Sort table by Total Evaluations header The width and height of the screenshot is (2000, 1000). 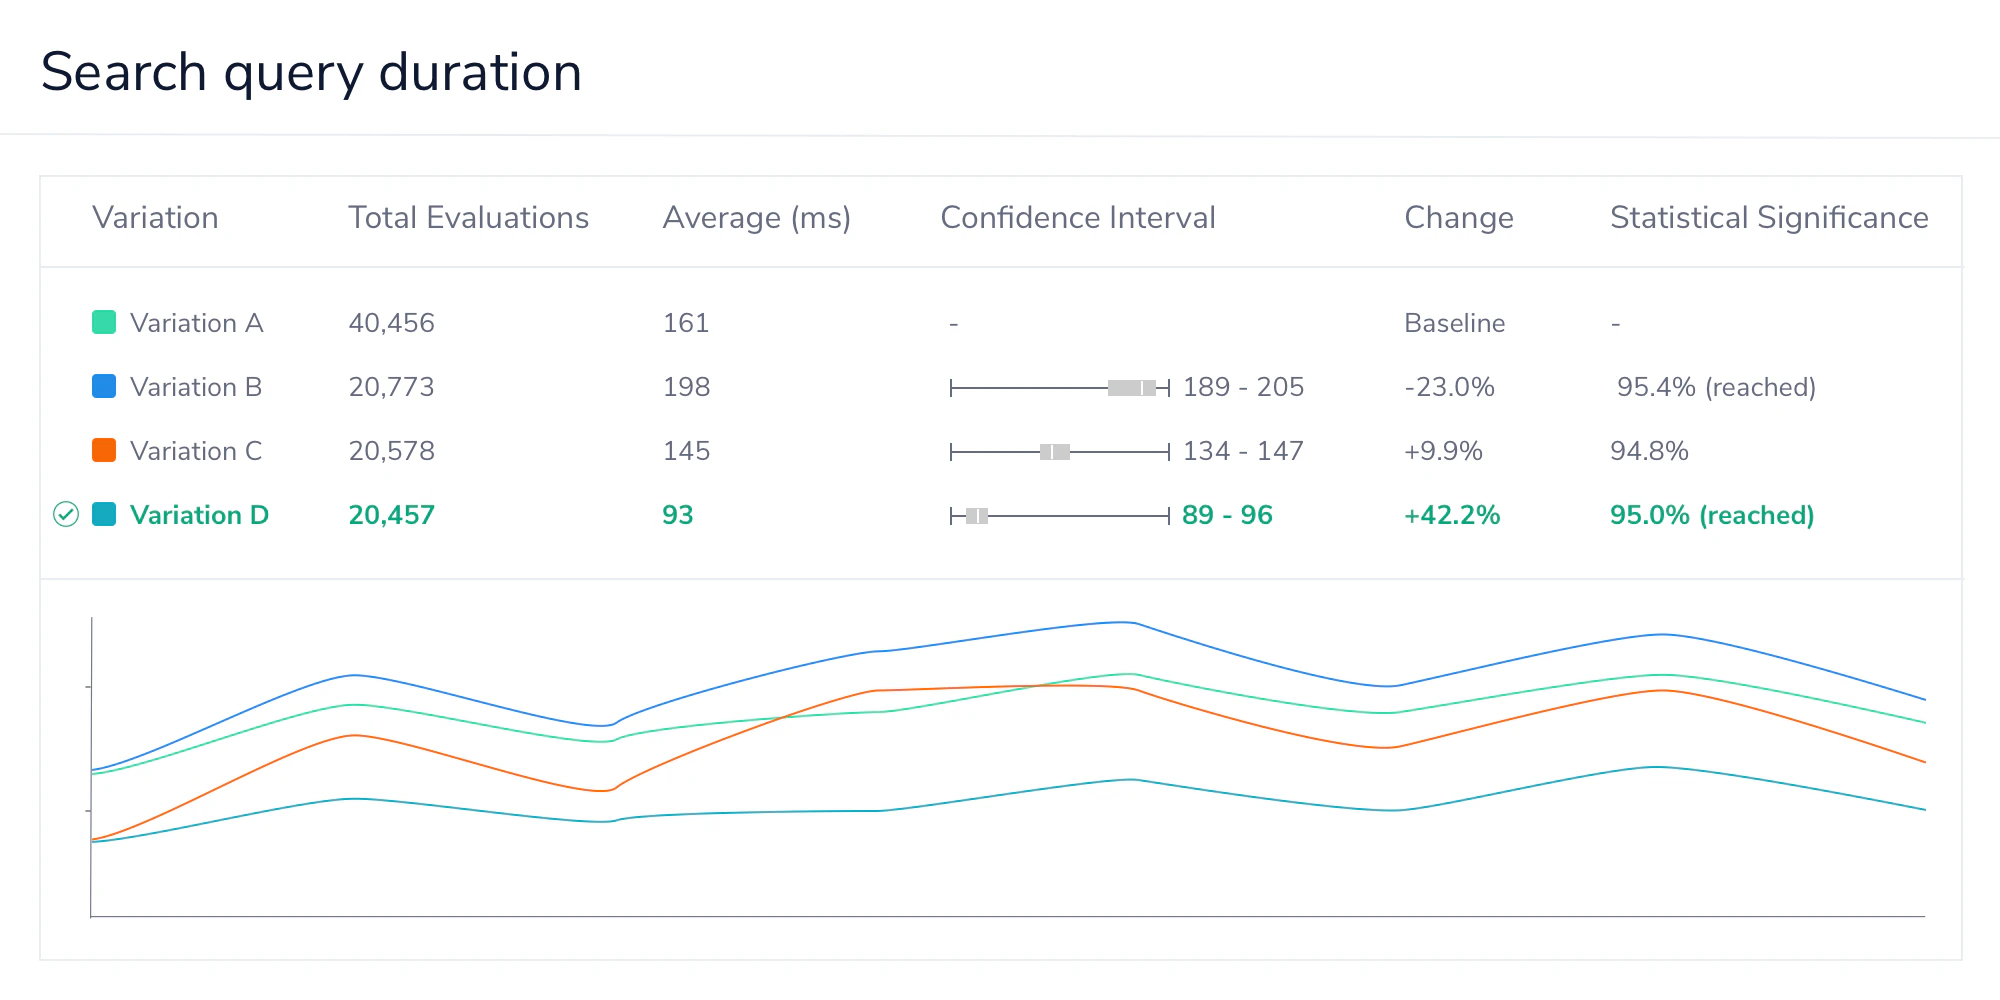[x=468, y=218]
